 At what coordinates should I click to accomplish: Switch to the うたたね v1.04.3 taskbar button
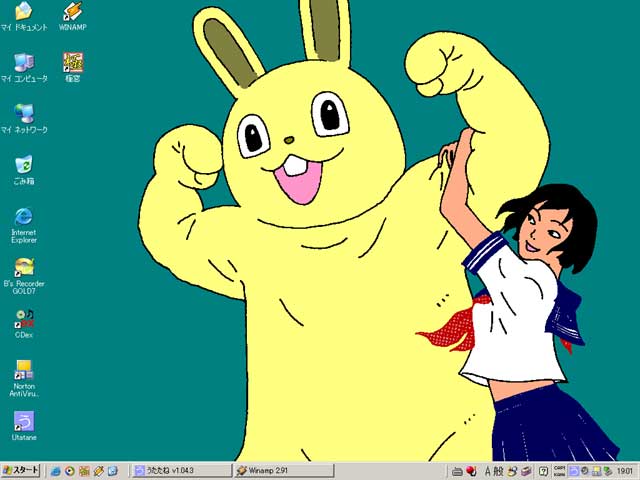[181, 470]
